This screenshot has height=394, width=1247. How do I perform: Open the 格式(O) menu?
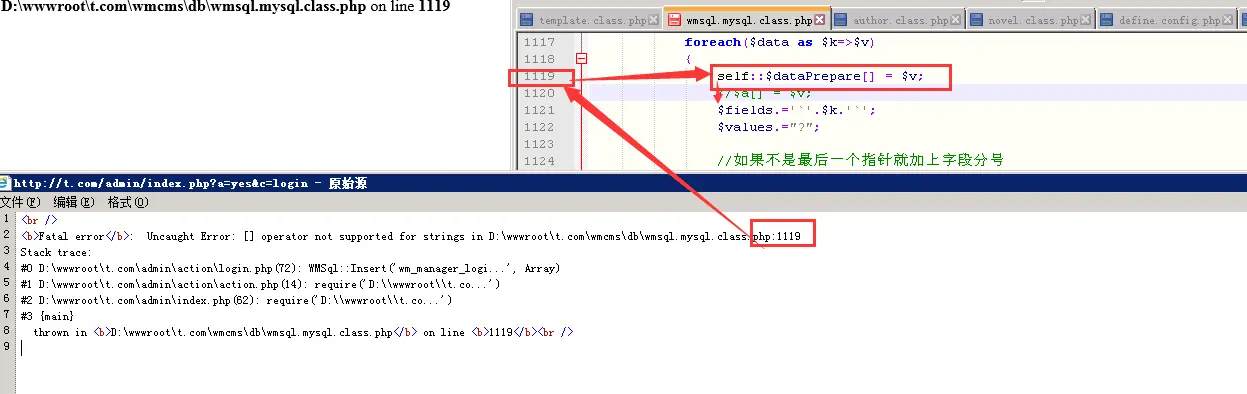click(x=128, y=202)
